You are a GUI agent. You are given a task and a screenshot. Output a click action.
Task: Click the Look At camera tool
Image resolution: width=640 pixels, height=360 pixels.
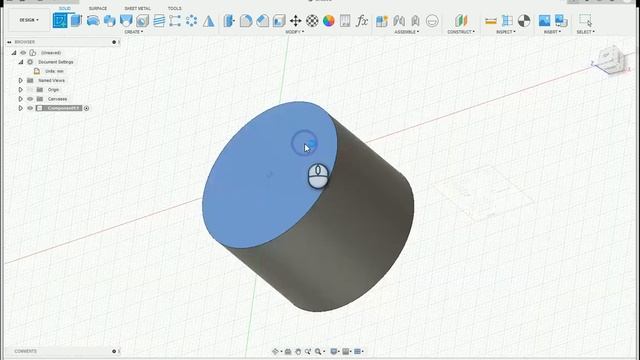(288, 351)
